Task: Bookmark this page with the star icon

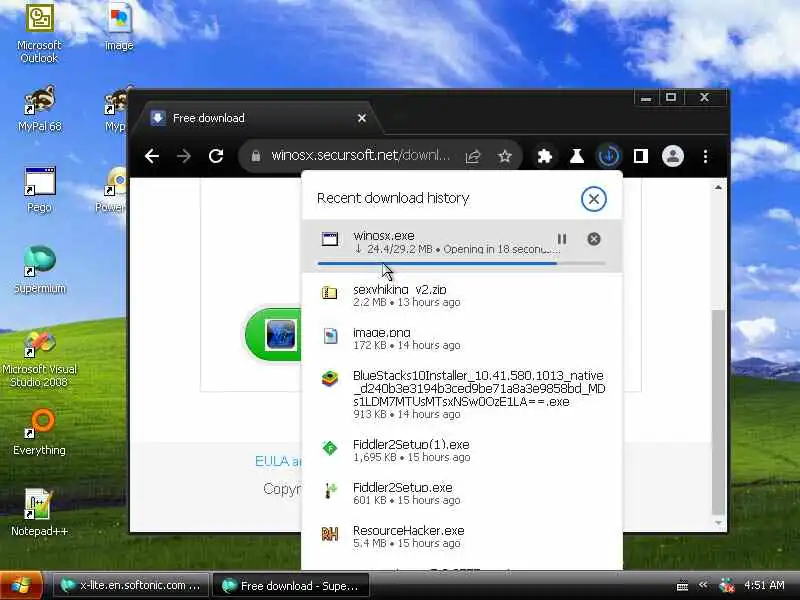Action: pos(505,156)
